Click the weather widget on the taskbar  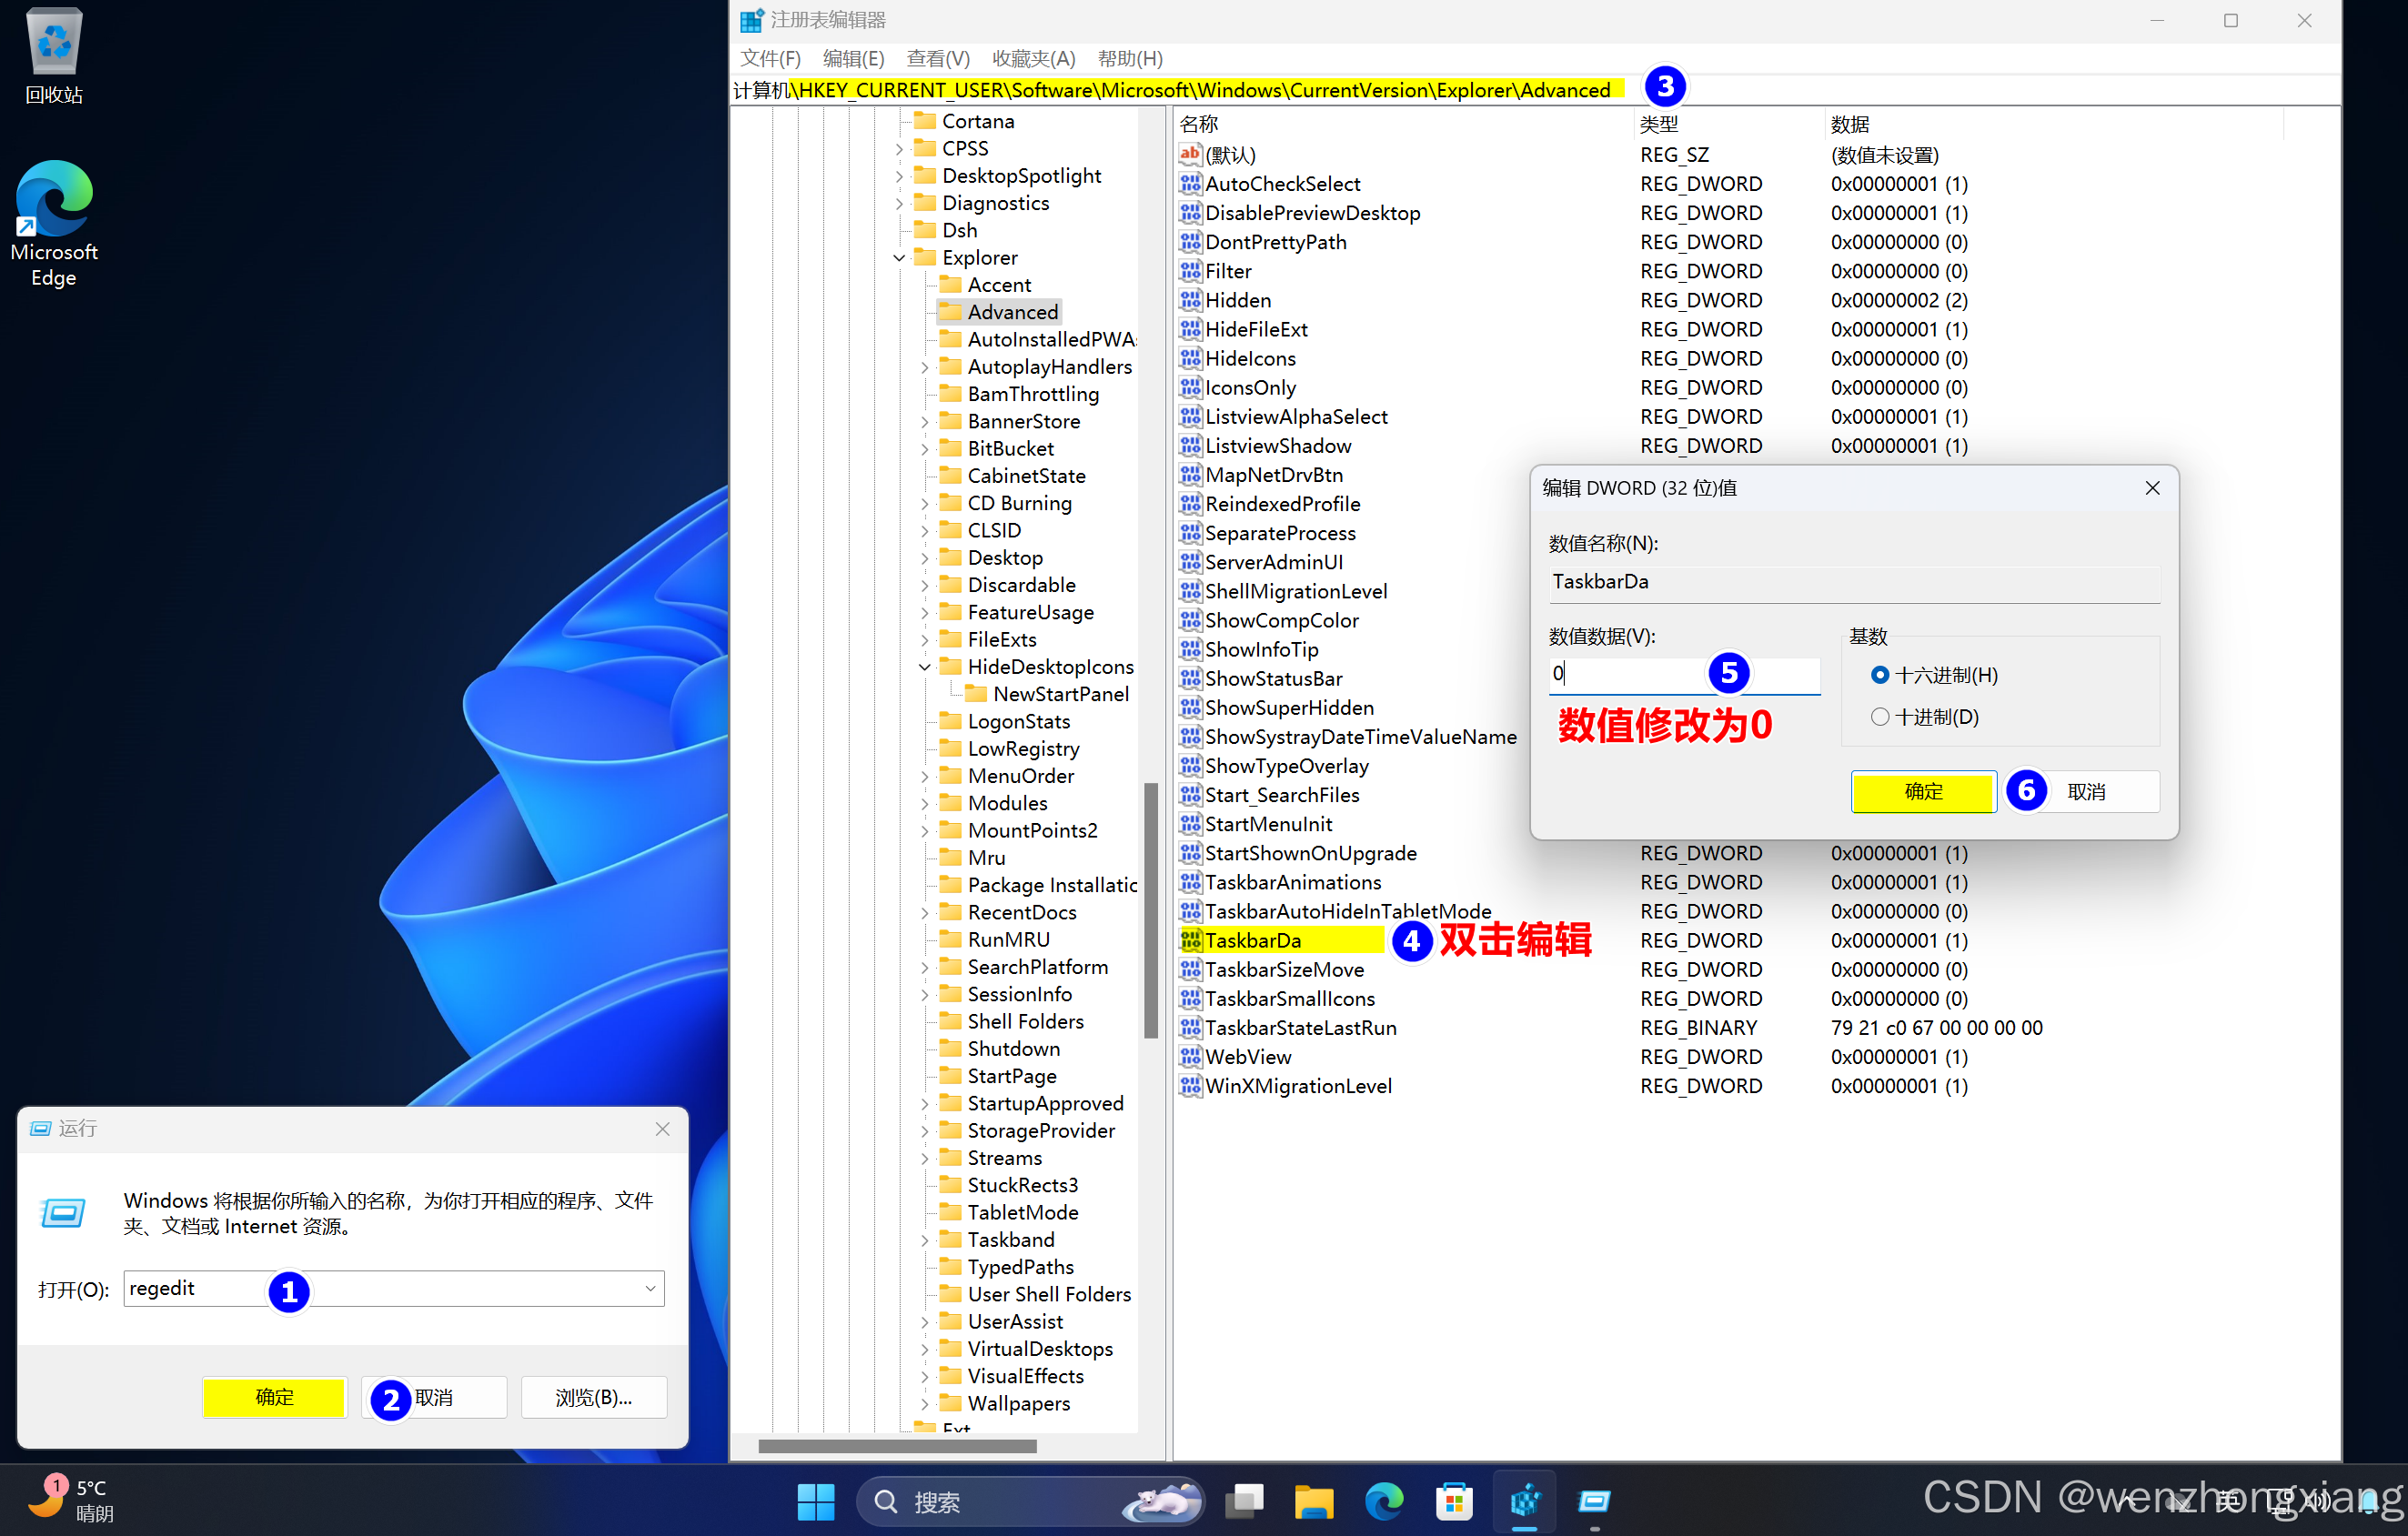[x=72, y=1500]
